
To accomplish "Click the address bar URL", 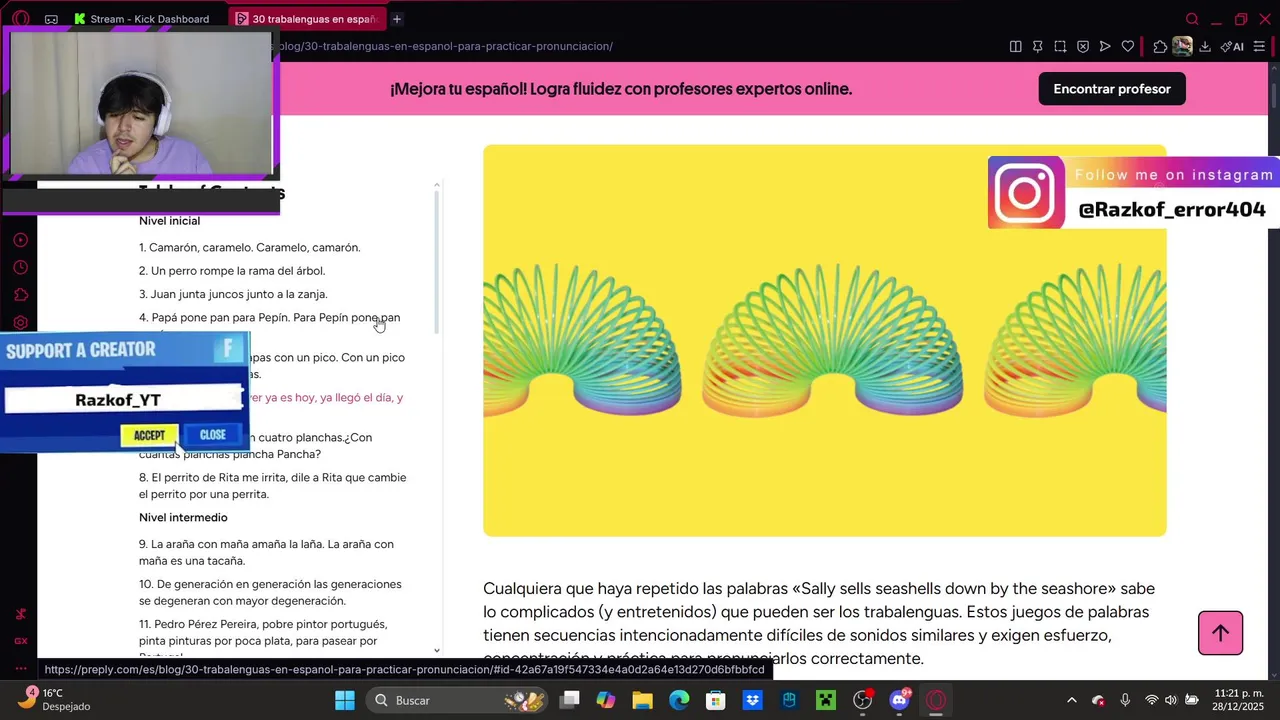I will [x=445, y=46].
